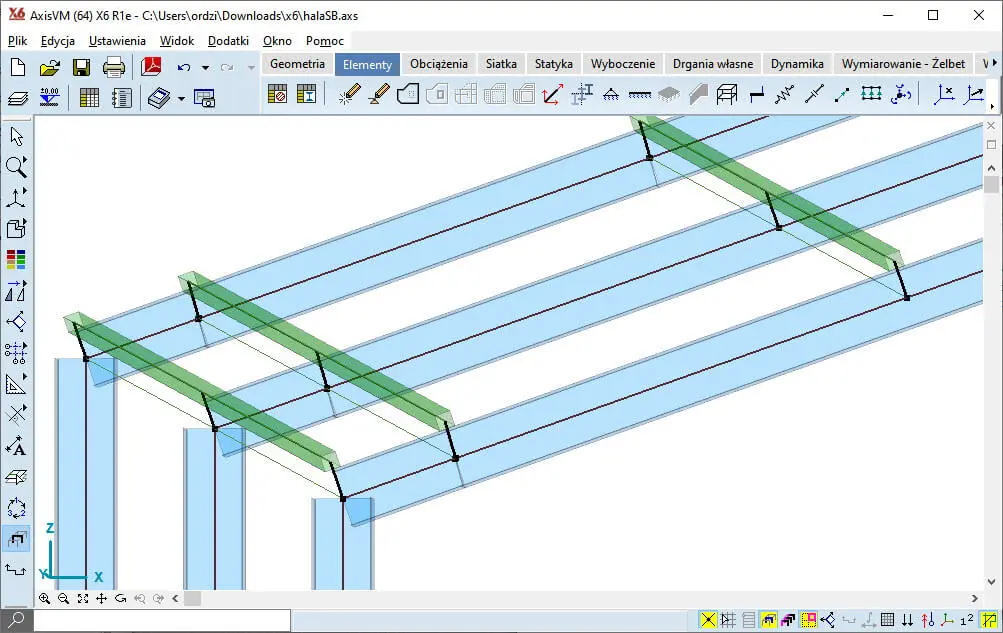Click the Print icon in toolbar
Screen dimensions: 1003x633
click(114, 68)
